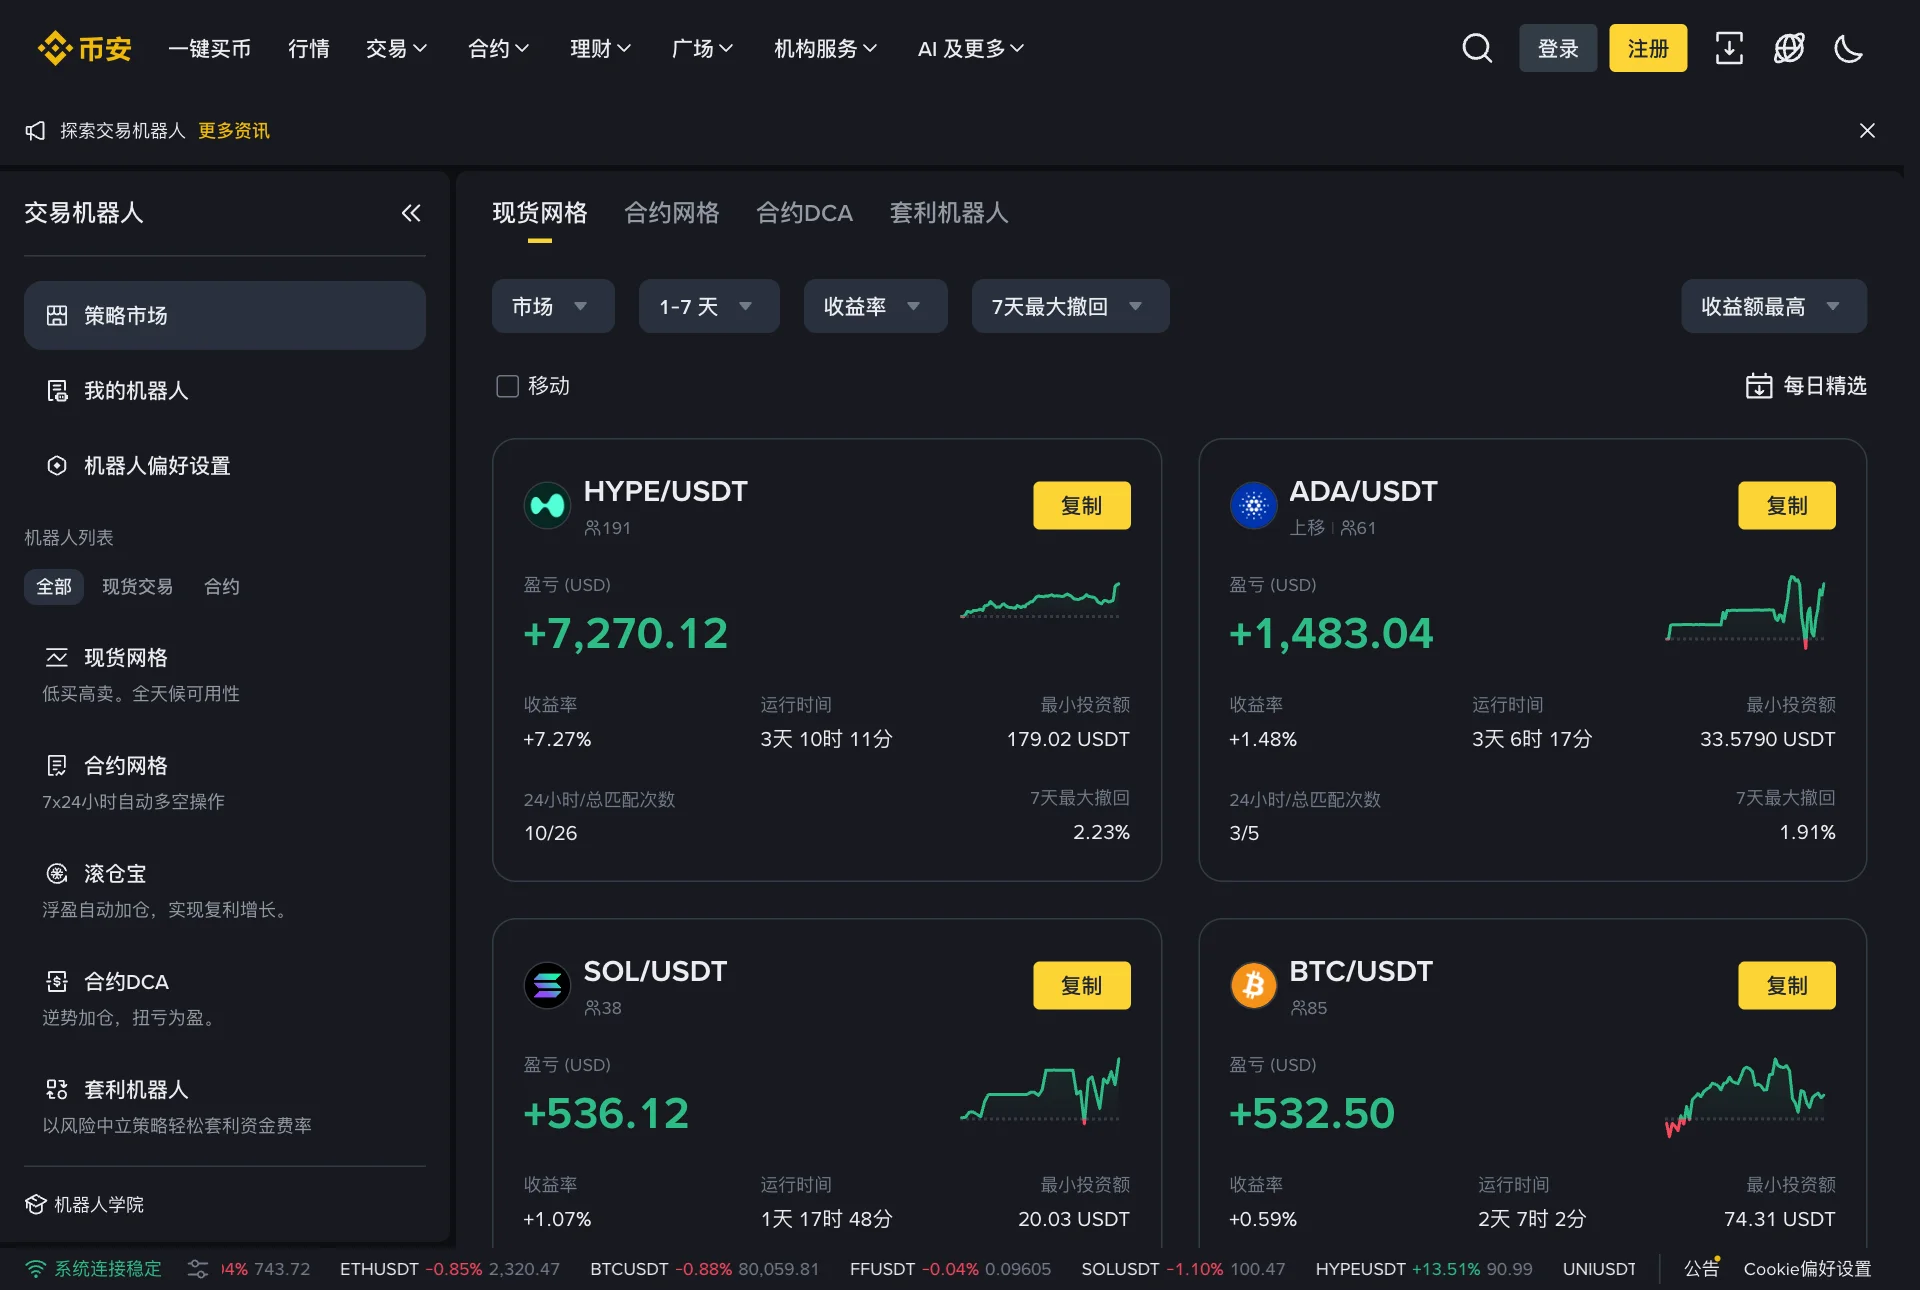1920x1290 pixels.
Task: Select 我的机器人 in sidebar
Action: tap(225, 391)
